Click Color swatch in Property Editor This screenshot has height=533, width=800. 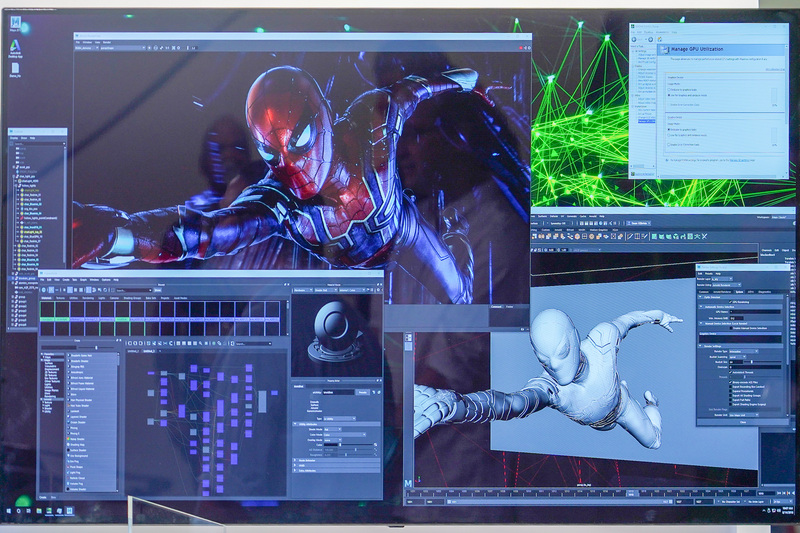[331, 445]
